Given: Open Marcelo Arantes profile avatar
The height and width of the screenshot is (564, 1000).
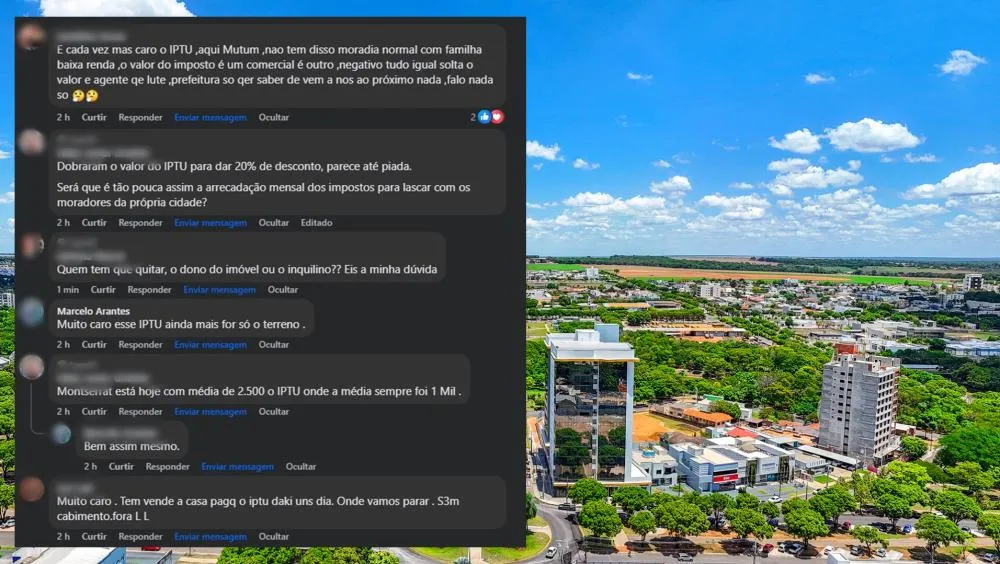Looking at the screenshot, I should point(31,312).
